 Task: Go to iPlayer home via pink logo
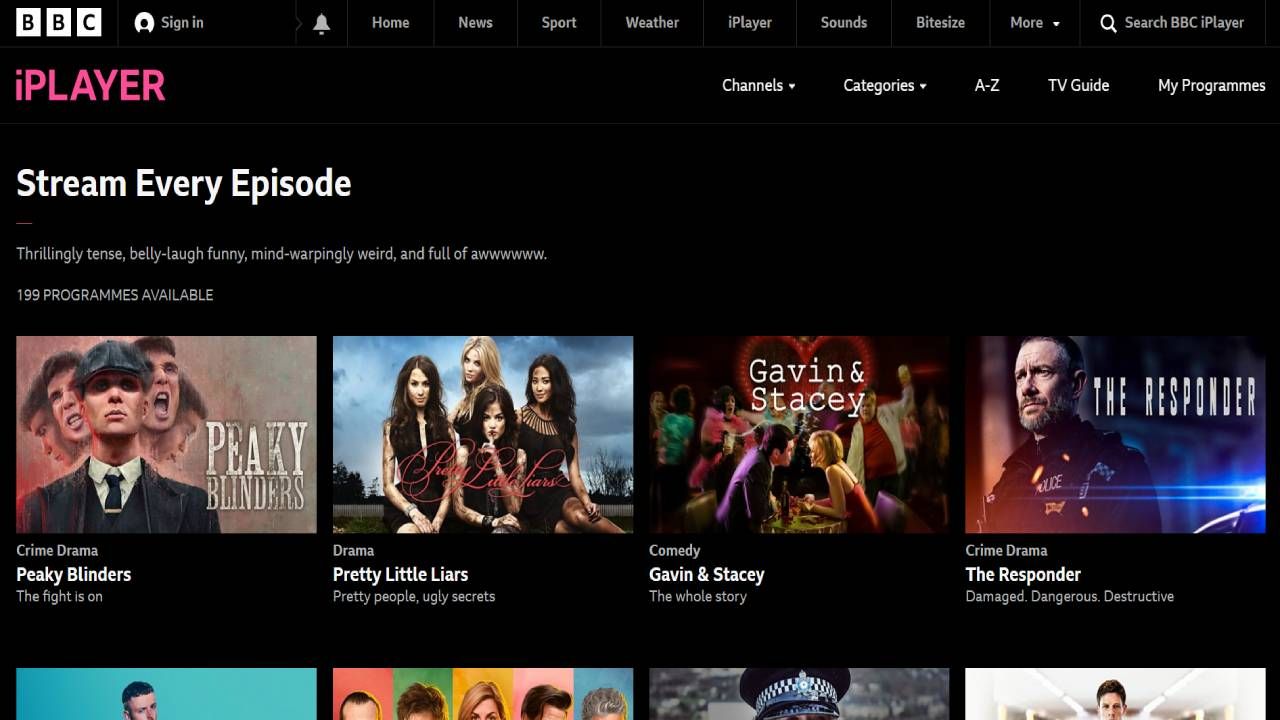[x=90, y=85]
